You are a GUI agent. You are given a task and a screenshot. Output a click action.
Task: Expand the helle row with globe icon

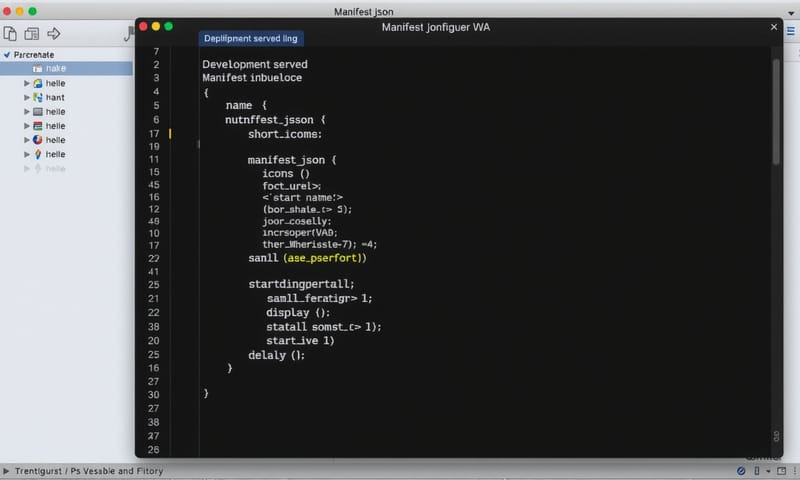(x=27, y=83)
